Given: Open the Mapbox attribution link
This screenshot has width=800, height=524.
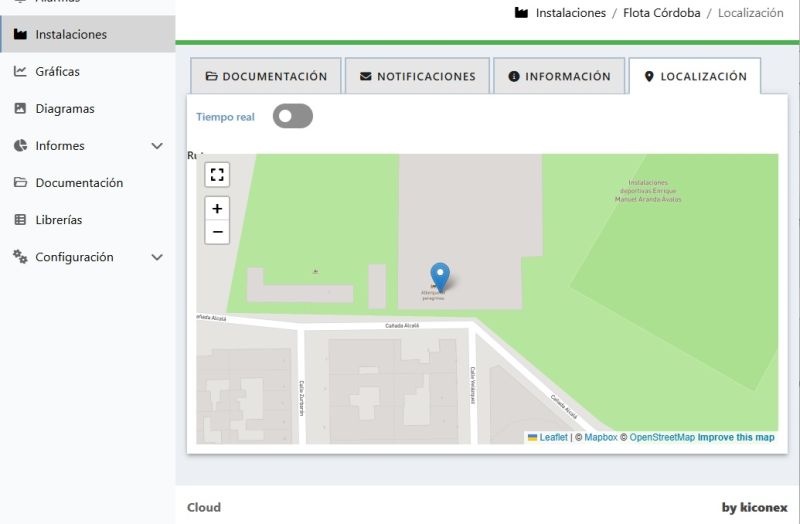Looking at the screenshot, I should point(601,437).
